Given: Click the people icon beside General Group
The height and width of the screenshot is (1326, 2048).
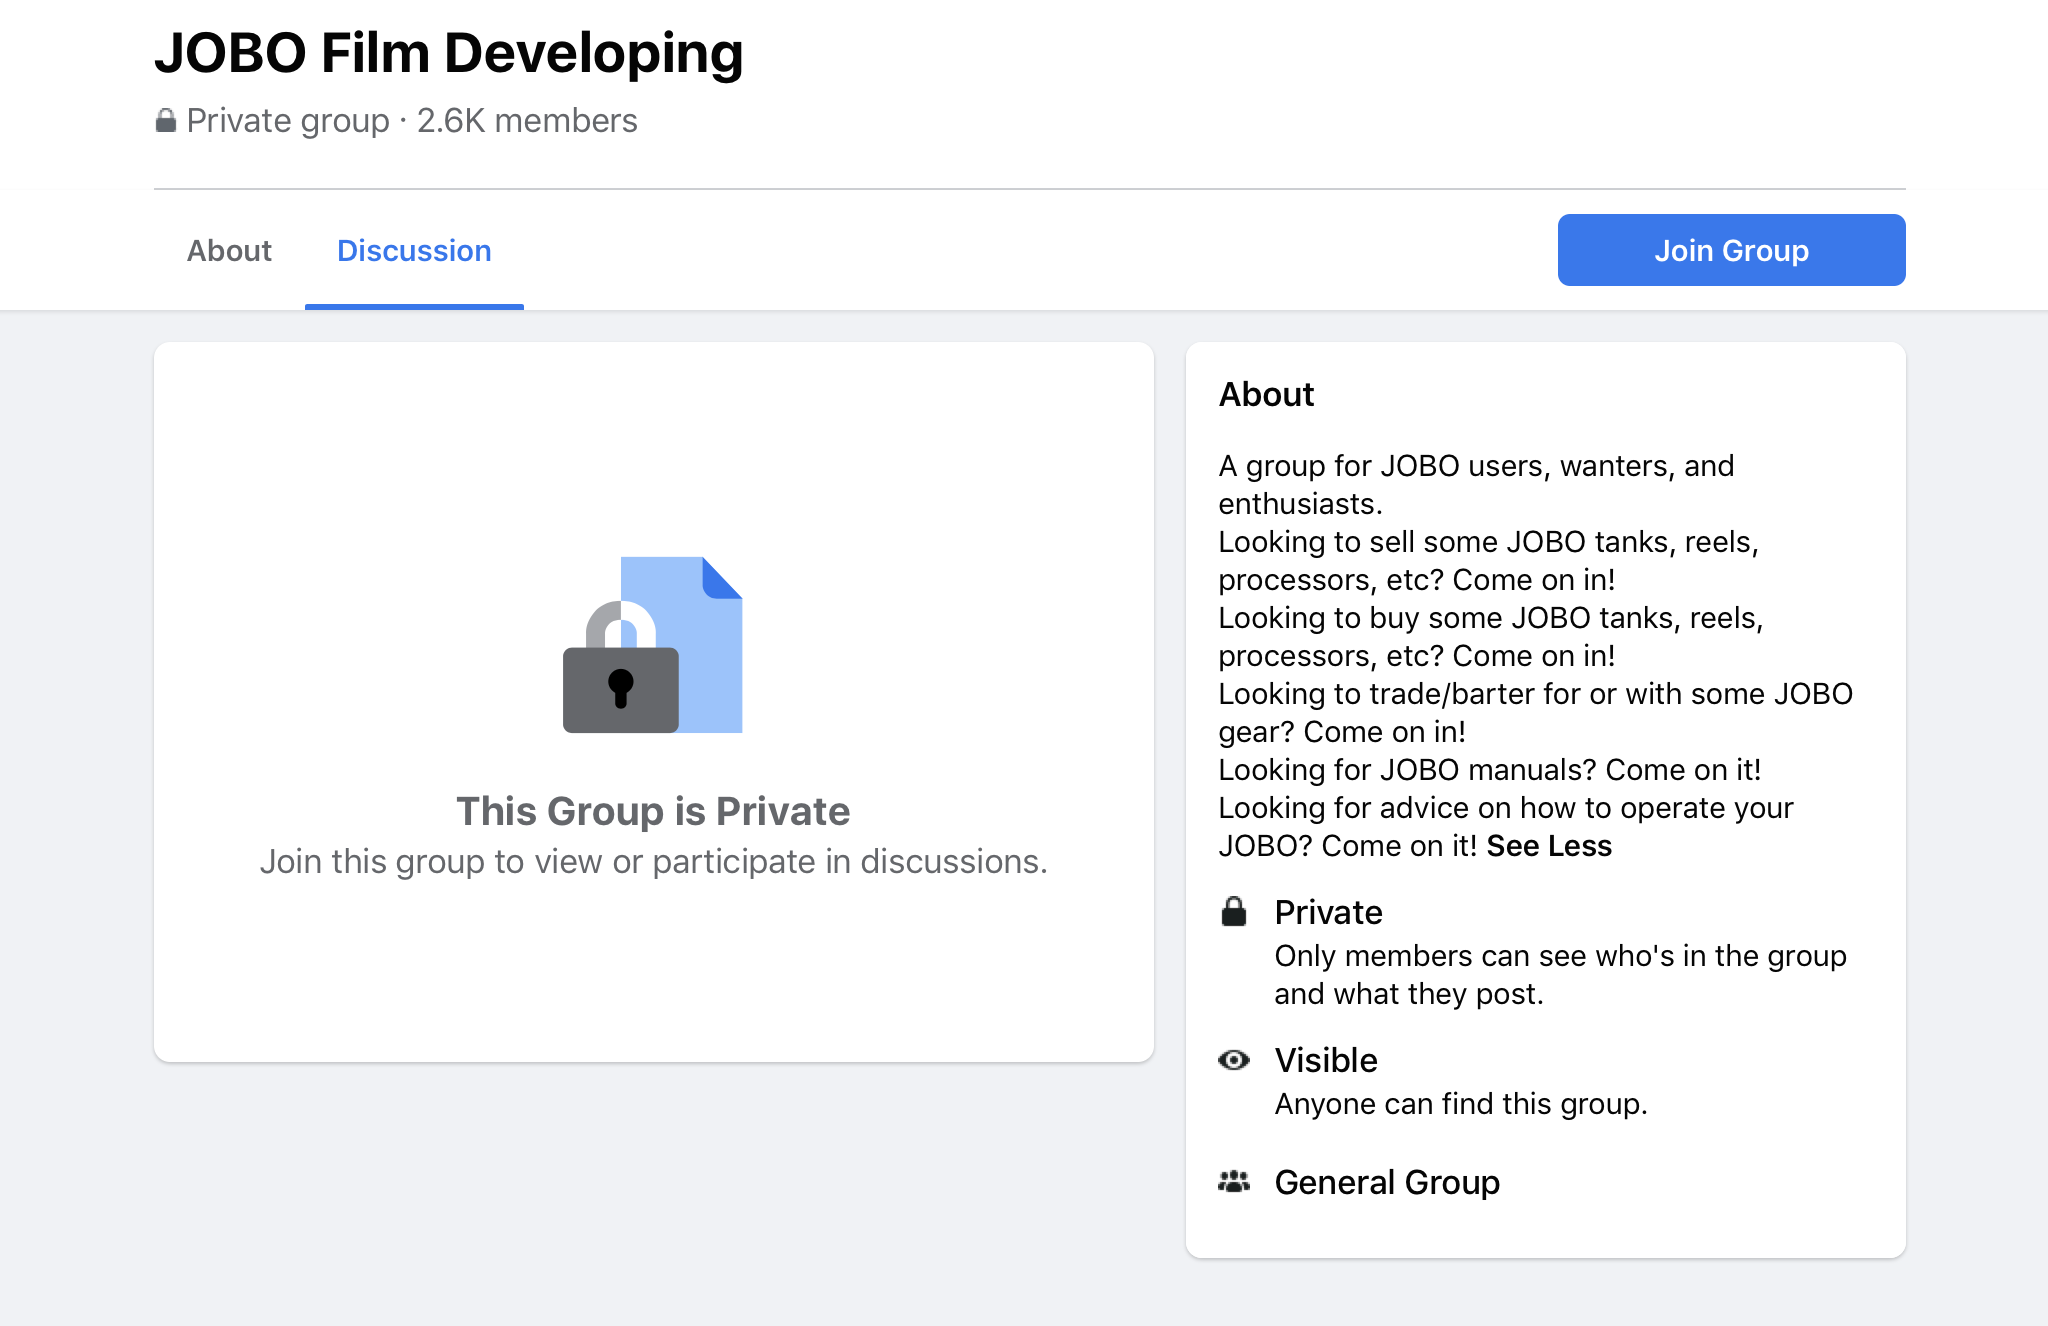Looking at the screenshot, I should [x=1234, y=1182].
